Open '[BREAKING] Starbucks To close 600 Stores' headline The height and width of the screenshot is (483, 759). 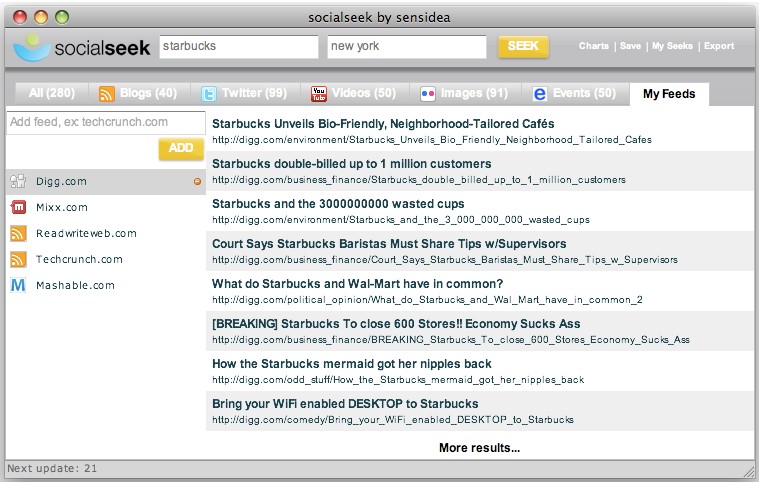pyautogui.click(x=396, y=324)
